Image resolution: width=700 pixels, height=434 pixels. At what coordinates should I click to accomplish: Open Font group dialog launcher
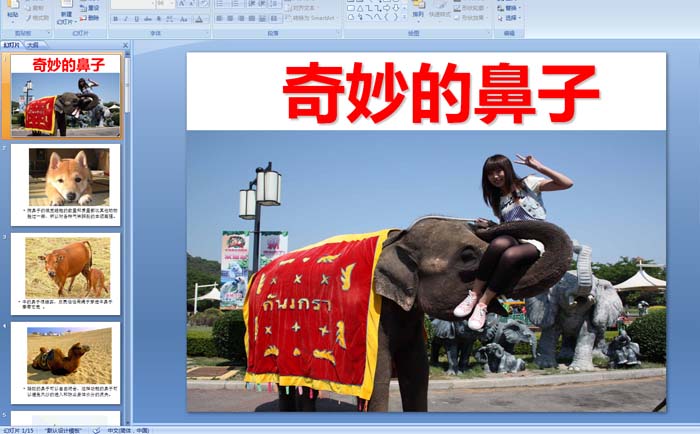(x=207, y=33)
